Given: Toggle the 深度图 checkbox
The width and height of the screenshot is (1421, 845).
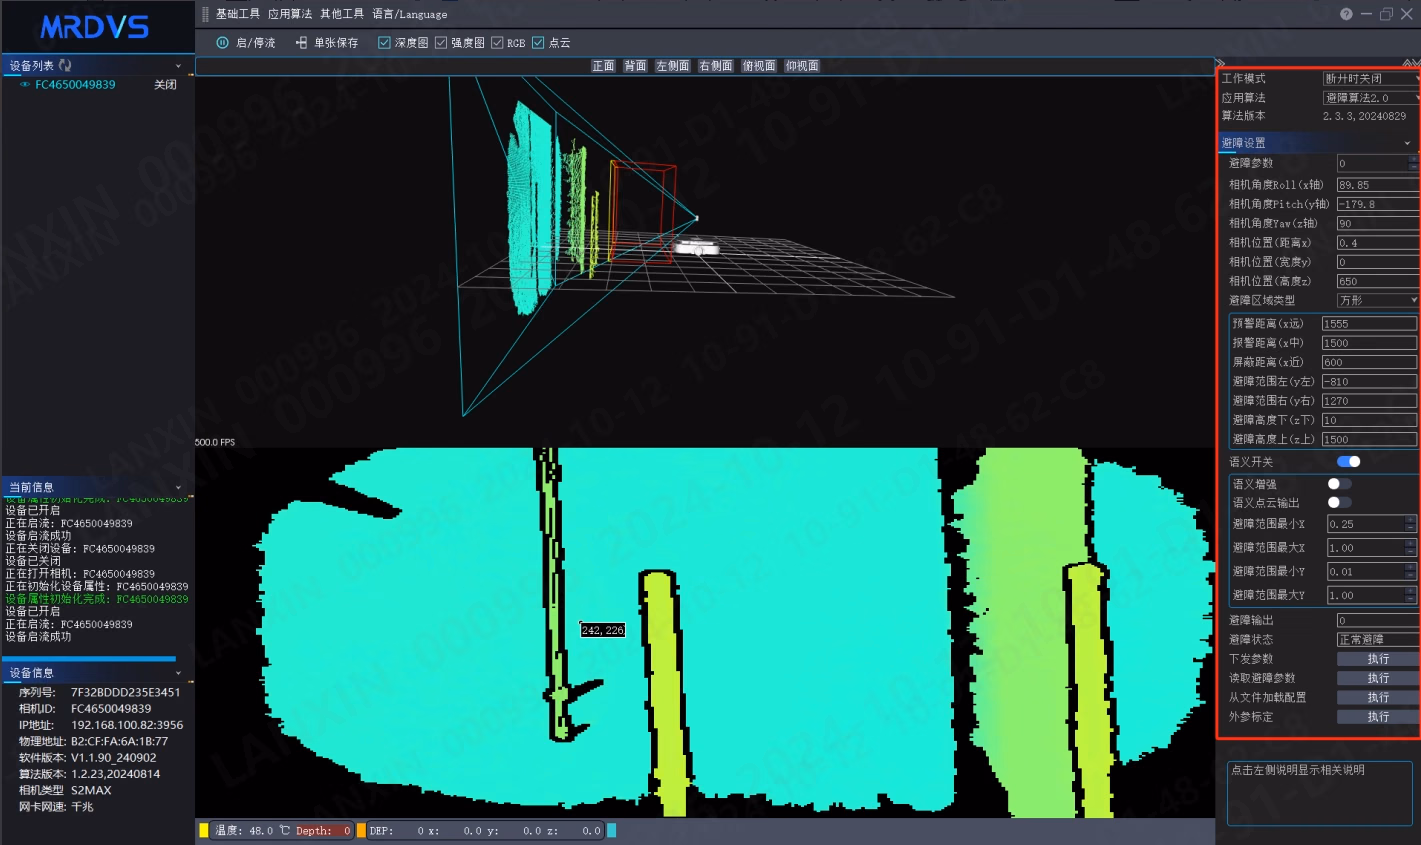Looking at the screenshot, I should (384, 43).
